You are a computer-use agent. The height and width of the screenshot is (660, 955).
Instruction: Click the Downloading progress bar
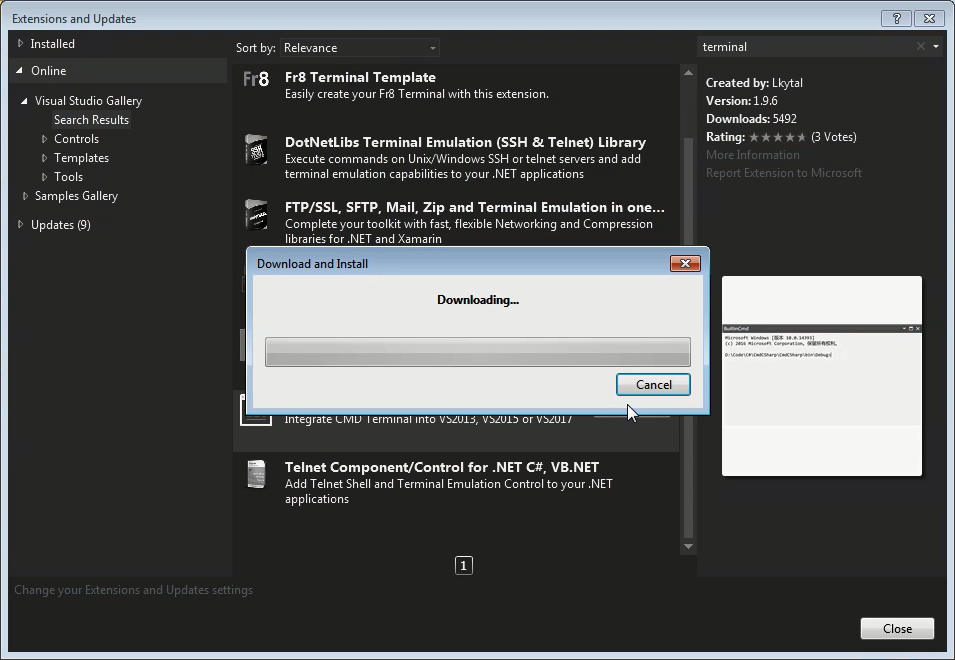pos(478,352)
